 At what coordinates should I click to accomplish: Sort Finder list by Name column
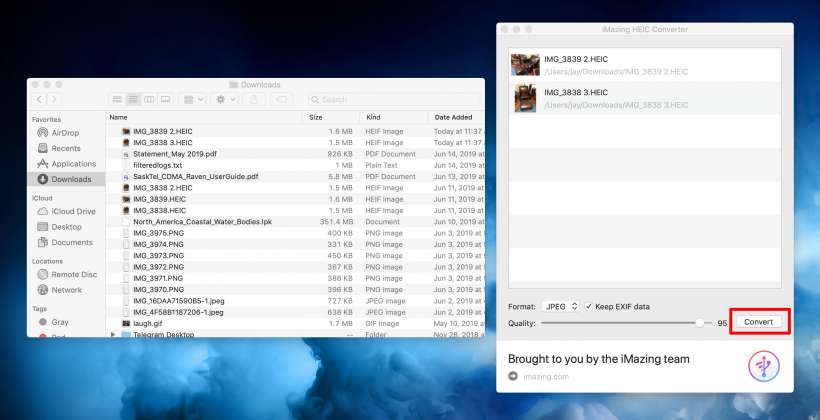pyautogui.click(x=205, y=117)
